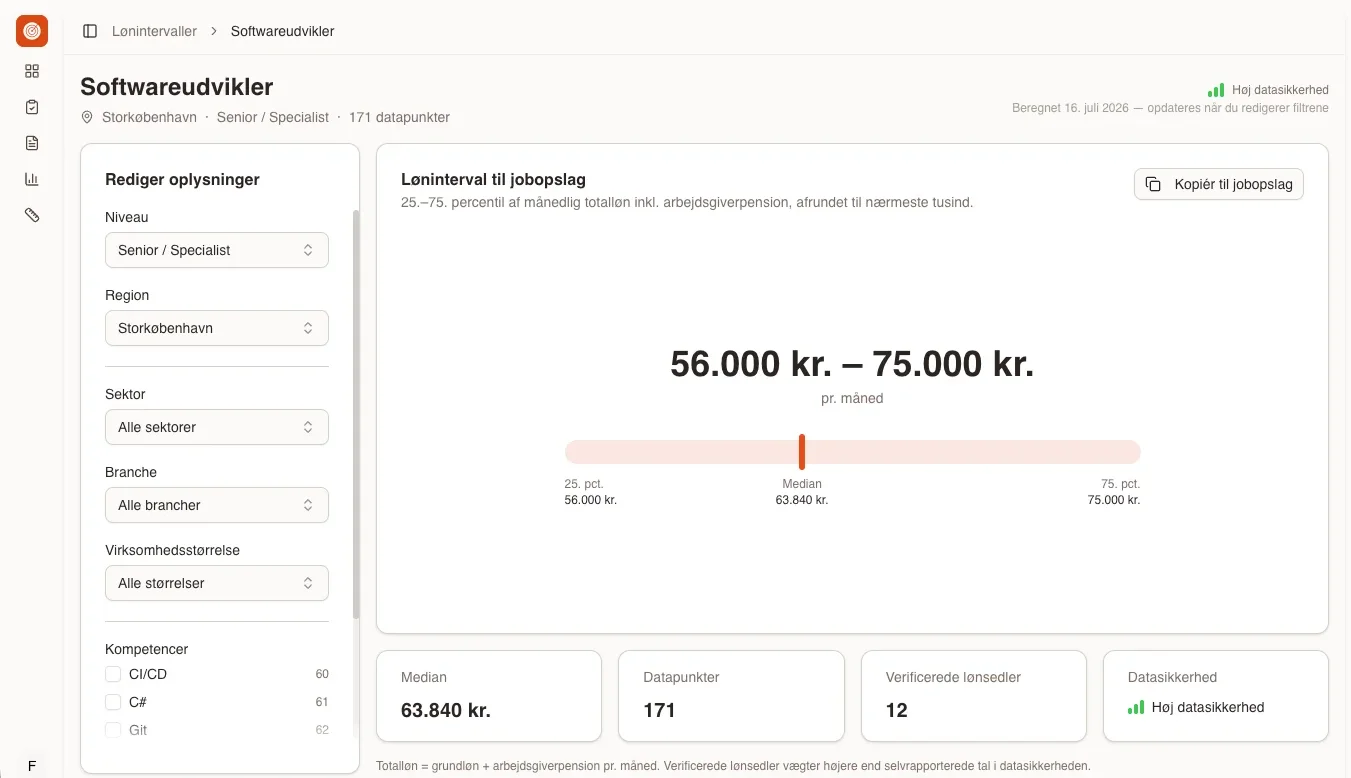Open the ruler icon in sidebar
Screen dimensions: 1351x778
[x=32, y=215]
